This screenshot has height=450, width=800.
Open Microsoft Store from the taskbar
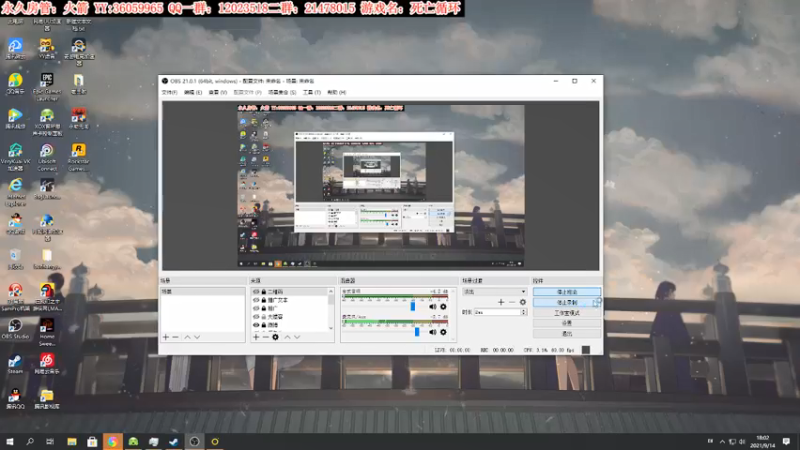(x=92, y=441)
